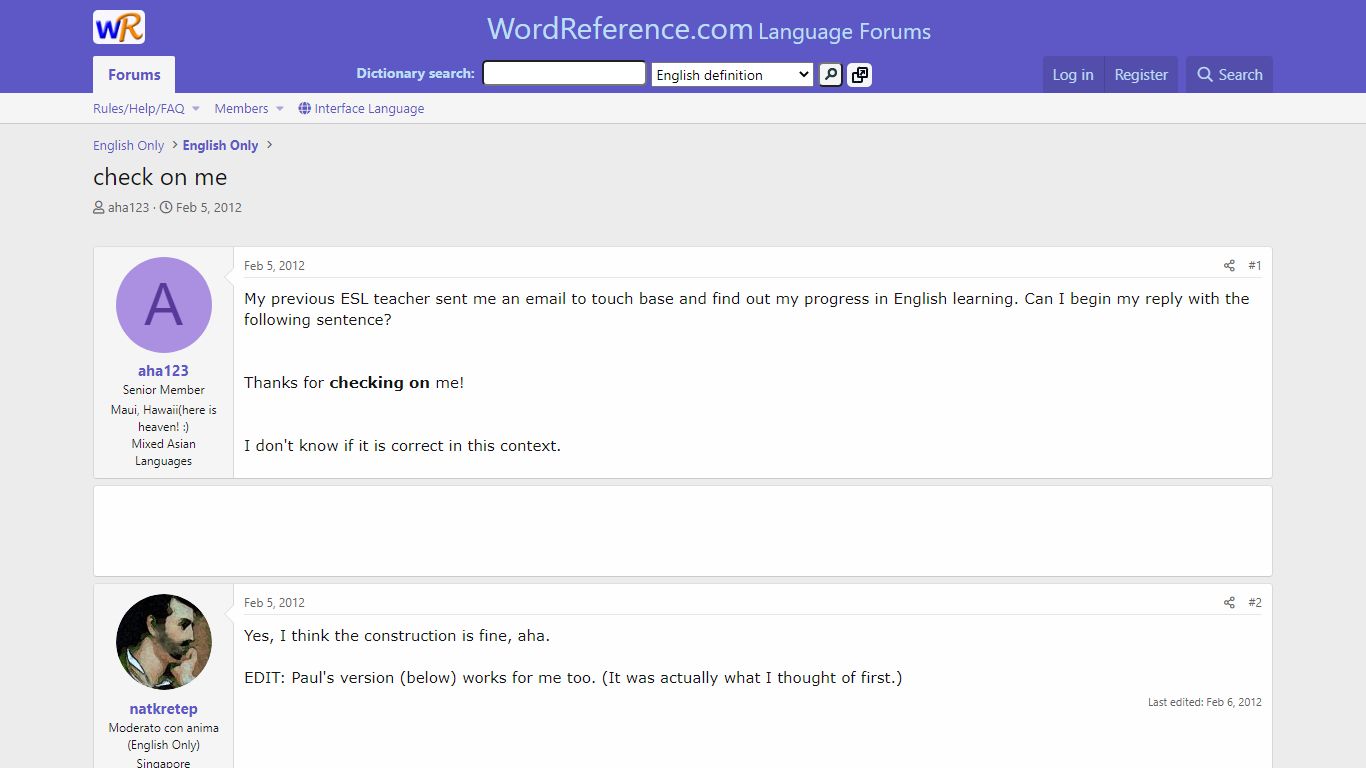Click the globe icon beside Interface Language
Screen dimensions: 1366x768
coord(305,109)
